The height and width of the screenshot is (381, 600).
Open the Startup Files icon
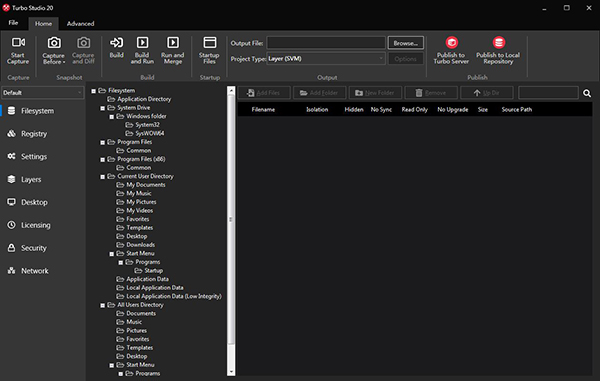(x=209, y=42)
